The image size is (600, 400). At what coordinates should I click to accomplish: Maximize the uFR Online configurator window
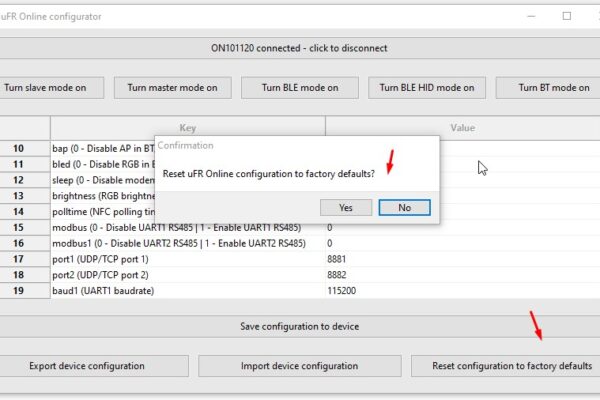tap(567, 16)
